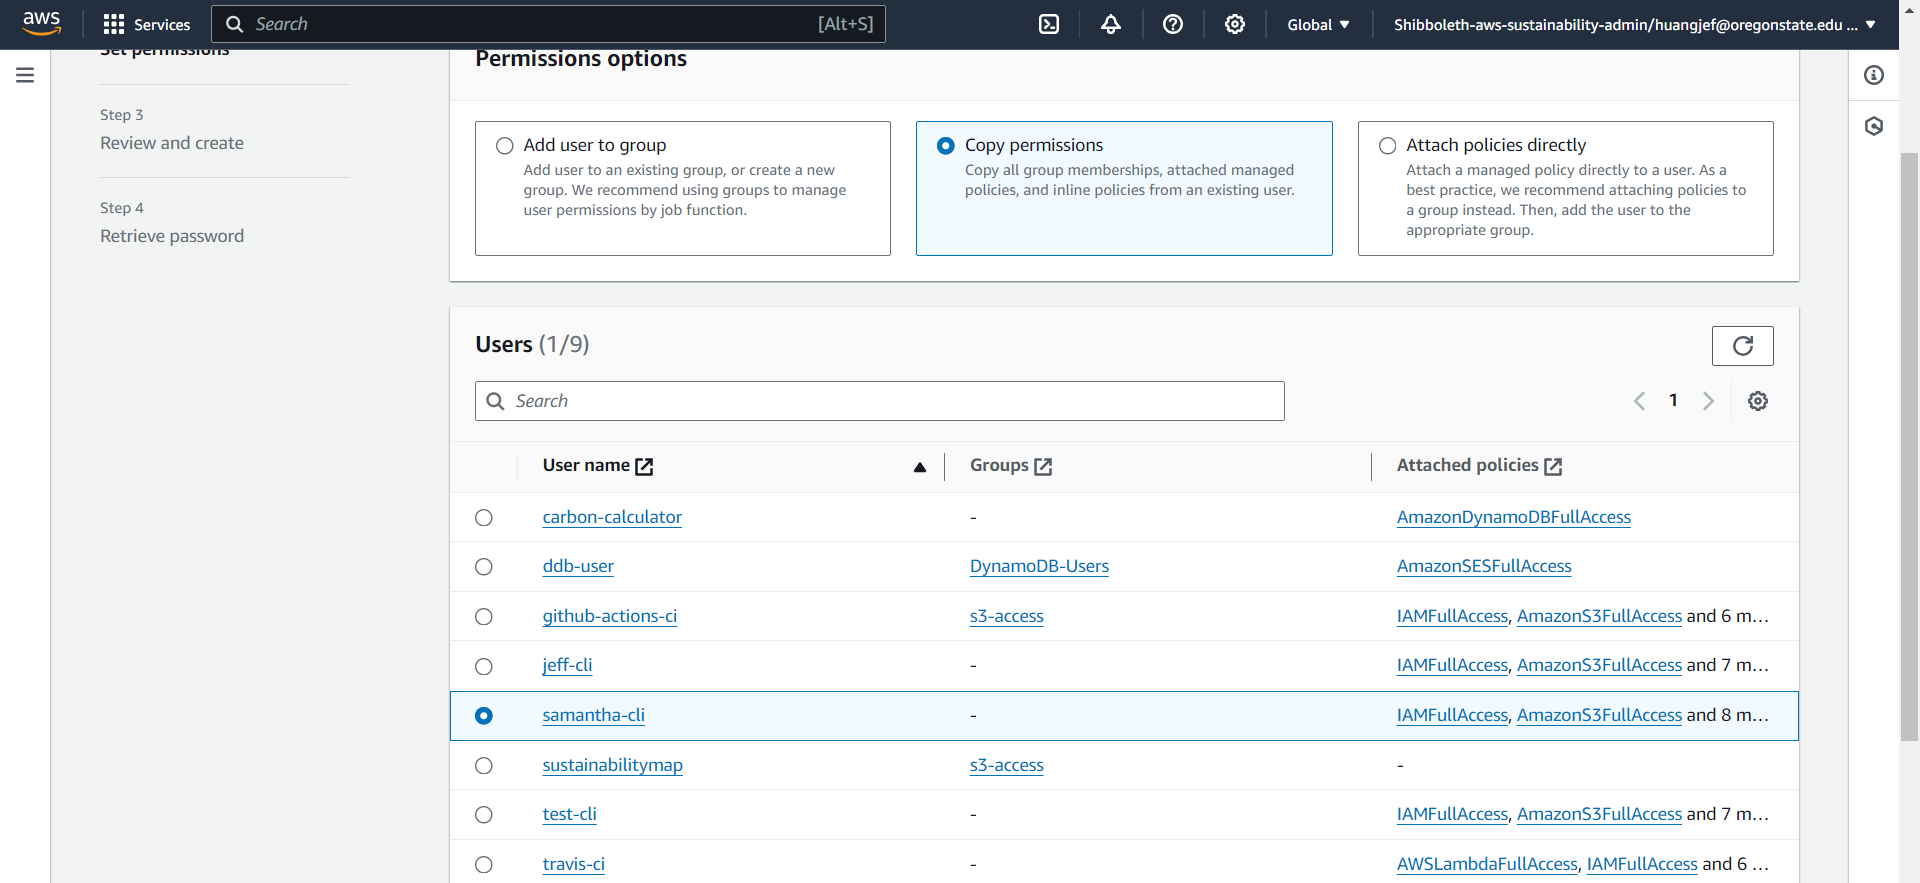The height and width of the screenshot is (883, 1920).
Task: Open the AWS console home logo
Action: point(41,23)
